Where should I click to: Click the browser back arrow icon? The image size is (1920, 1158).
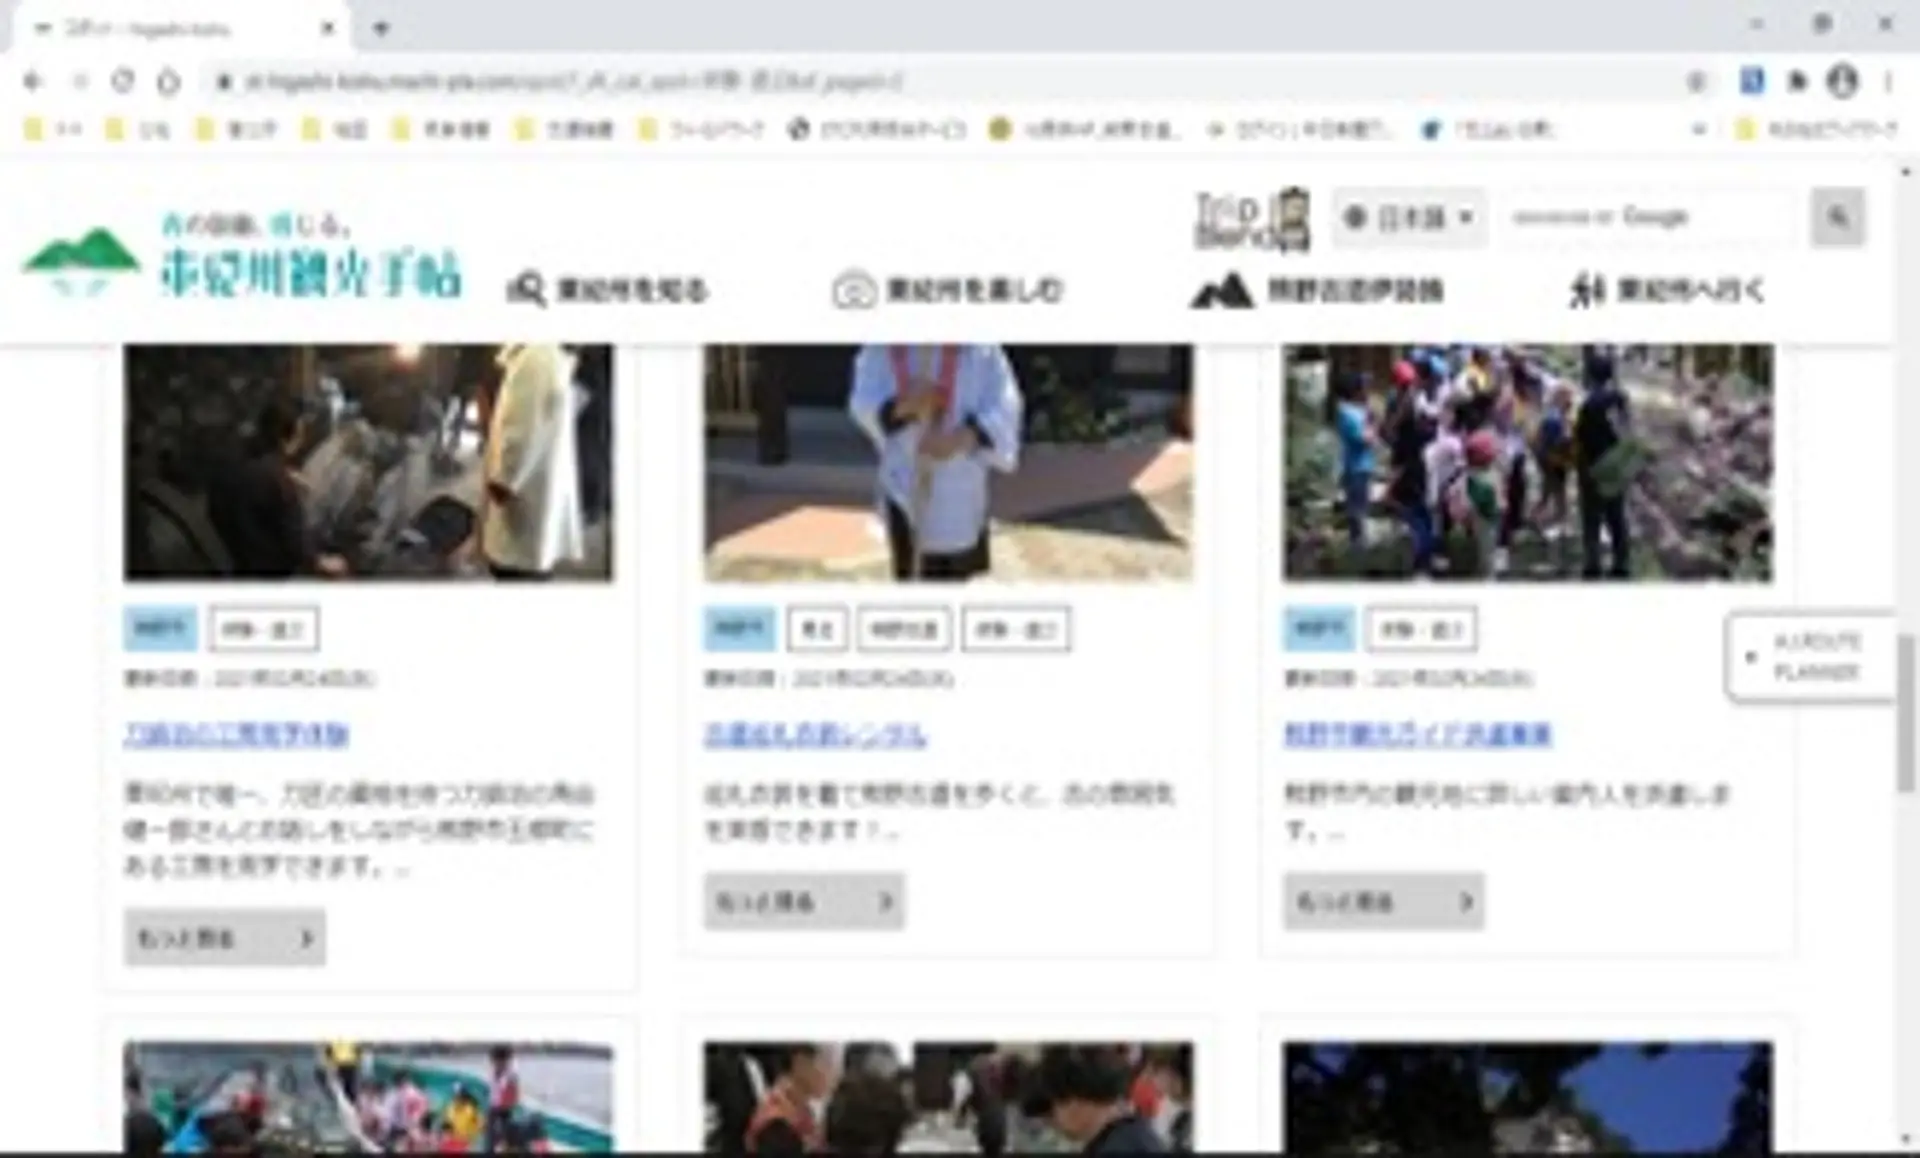tap(33, 81)
